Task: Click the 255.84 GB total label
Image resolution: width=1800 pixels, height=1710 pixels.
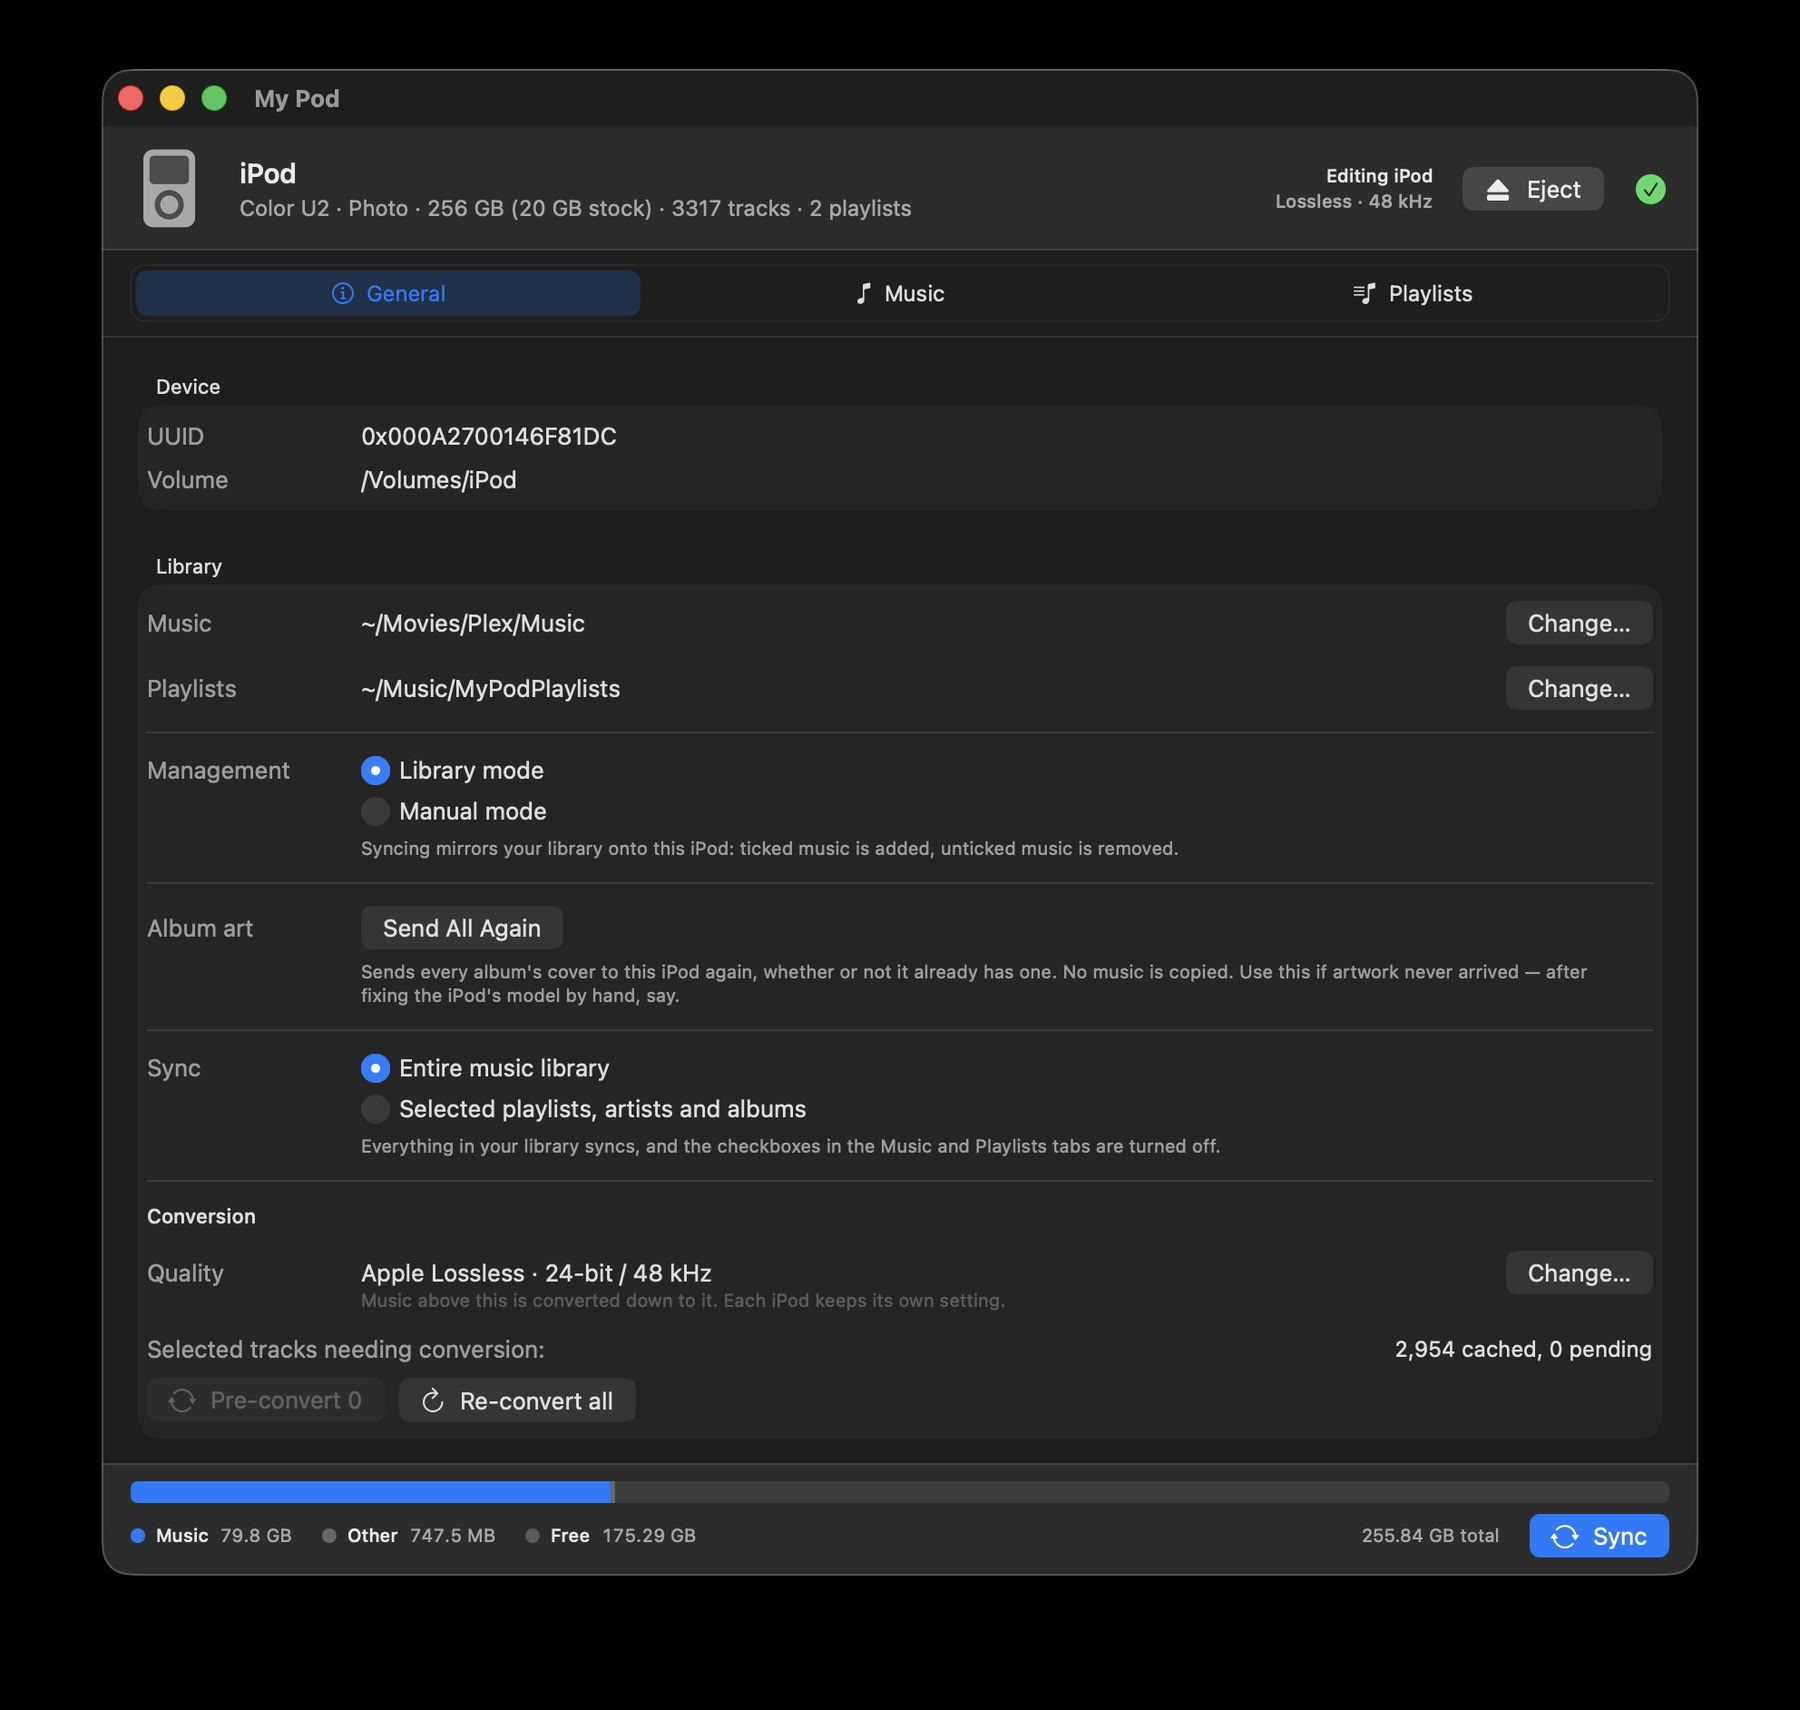Action: point(1430,1535)
